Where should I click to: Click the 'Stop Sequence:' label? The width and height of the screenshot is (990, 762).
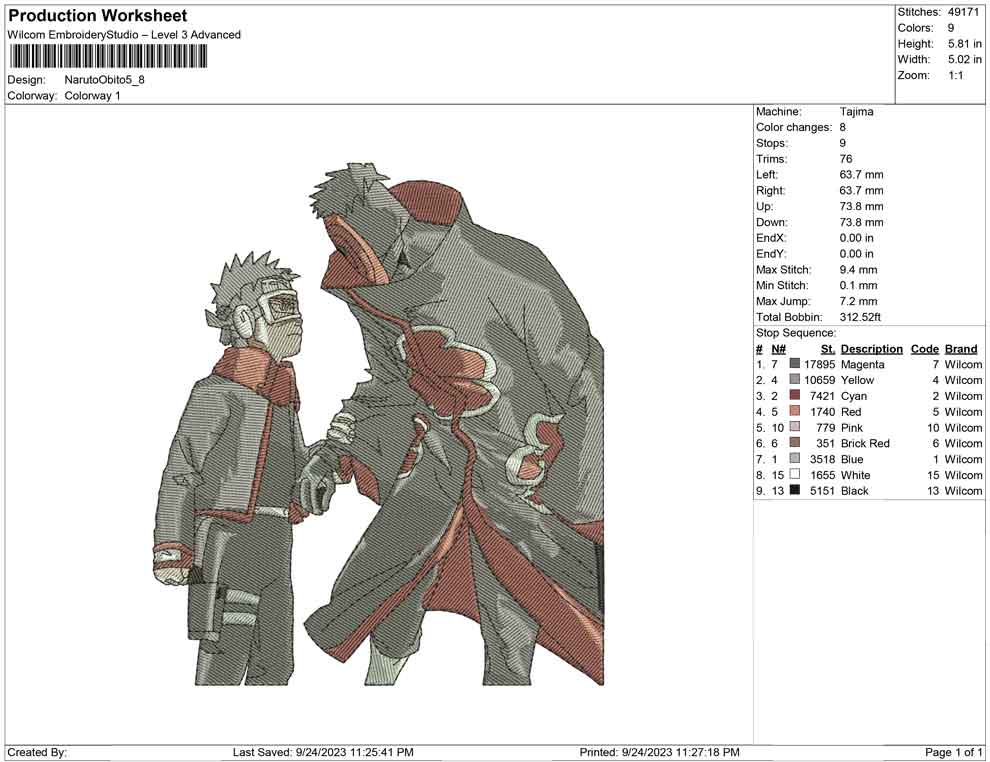(796, 333)
